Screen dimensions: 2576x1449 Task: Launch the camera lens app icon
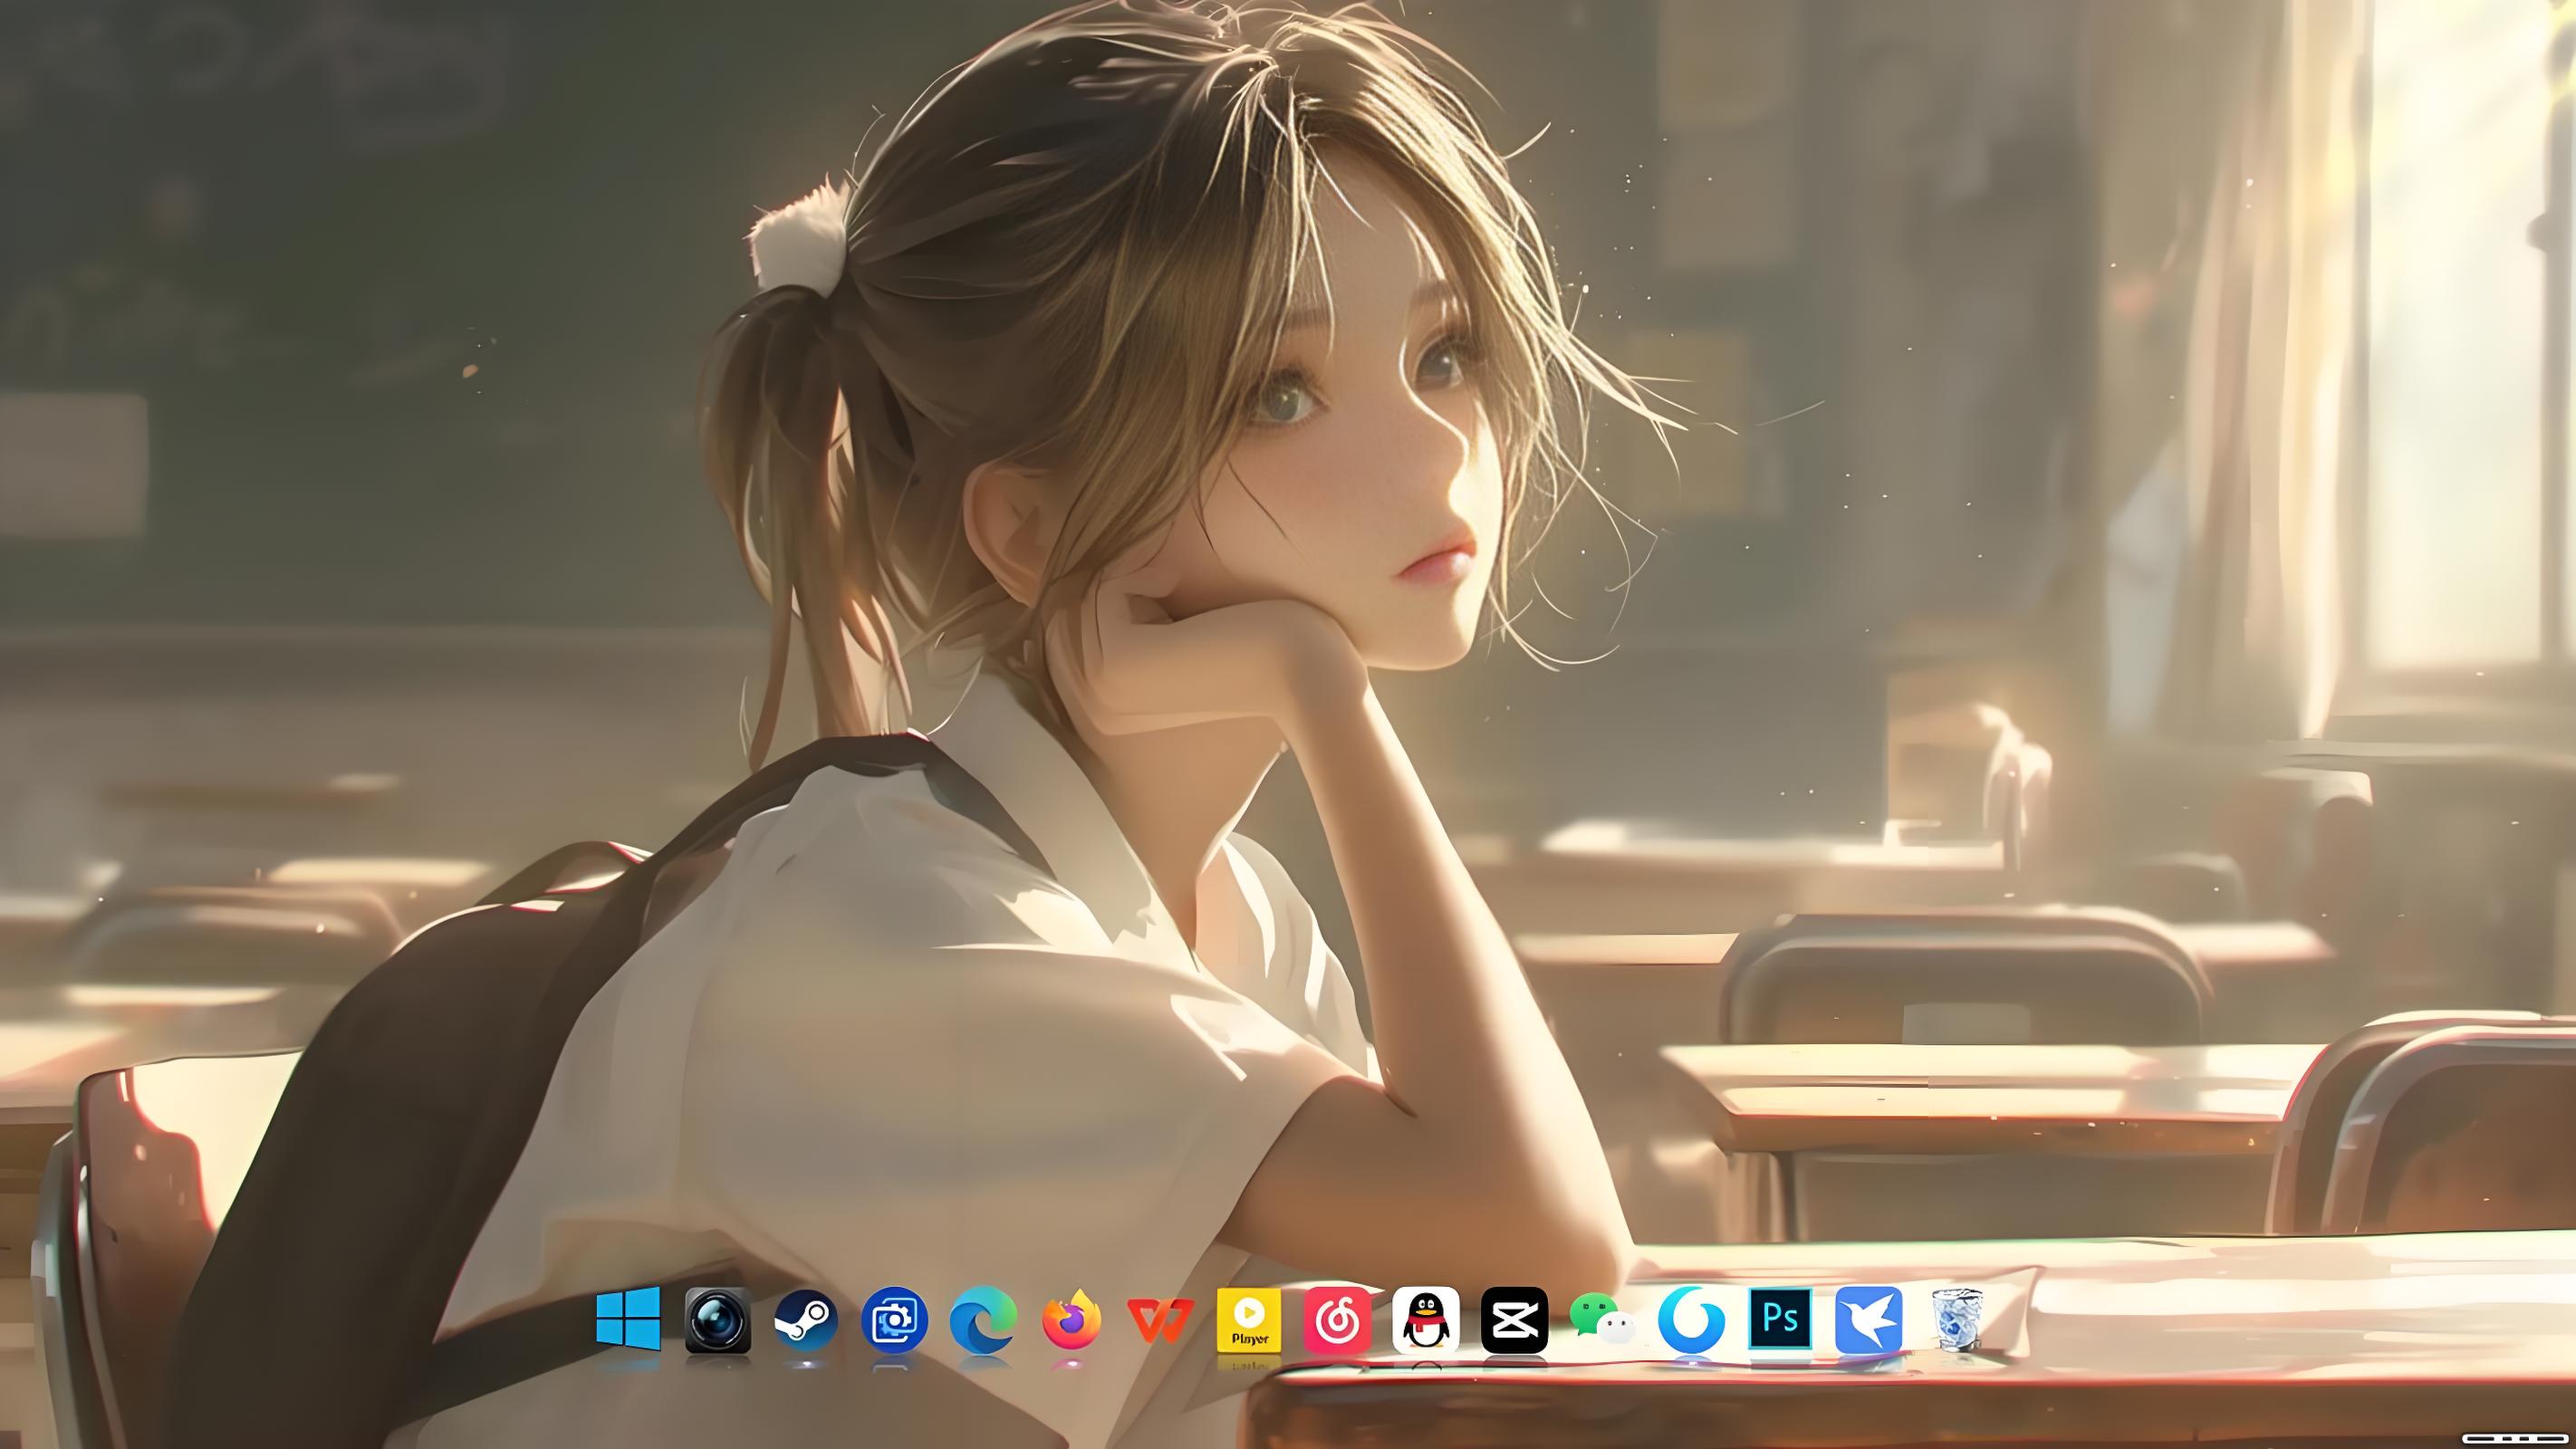click(x=717, y=1320)
